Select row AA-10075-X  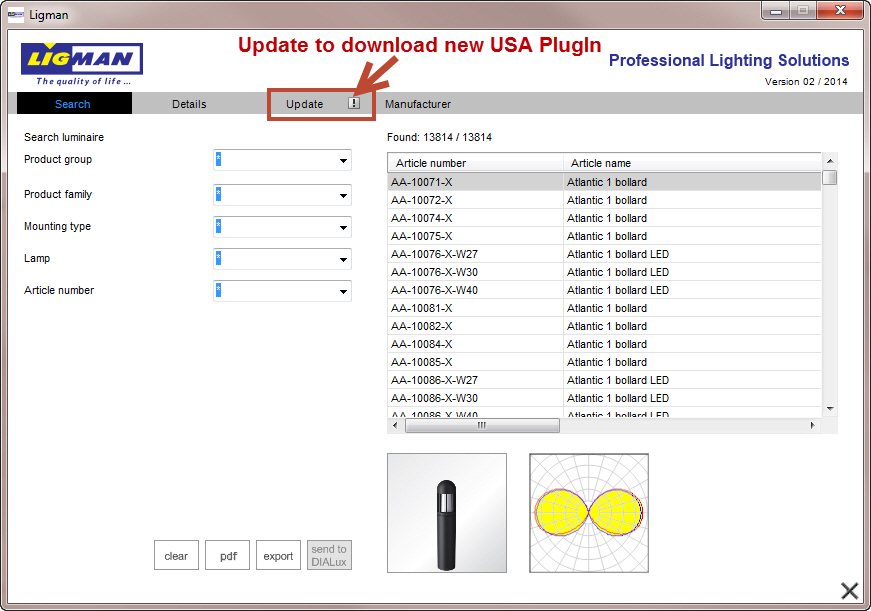coord(604,236)
